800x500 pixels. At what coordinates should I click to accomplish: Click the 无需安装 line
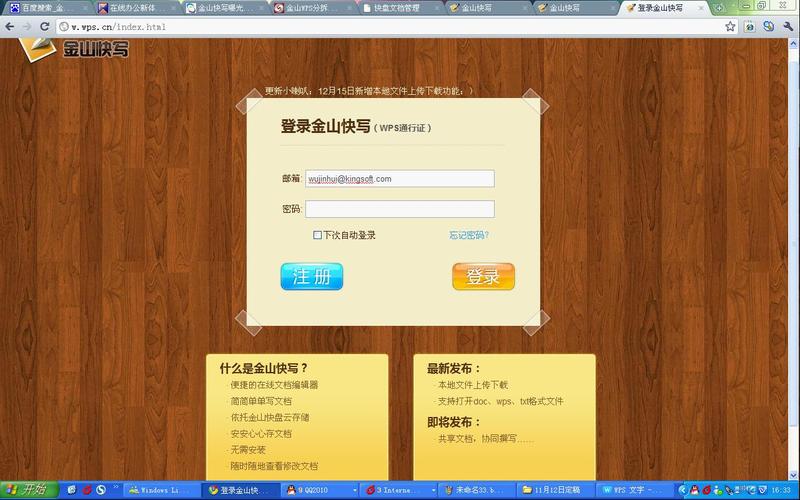pyautogui.click(x=248, y=449)
